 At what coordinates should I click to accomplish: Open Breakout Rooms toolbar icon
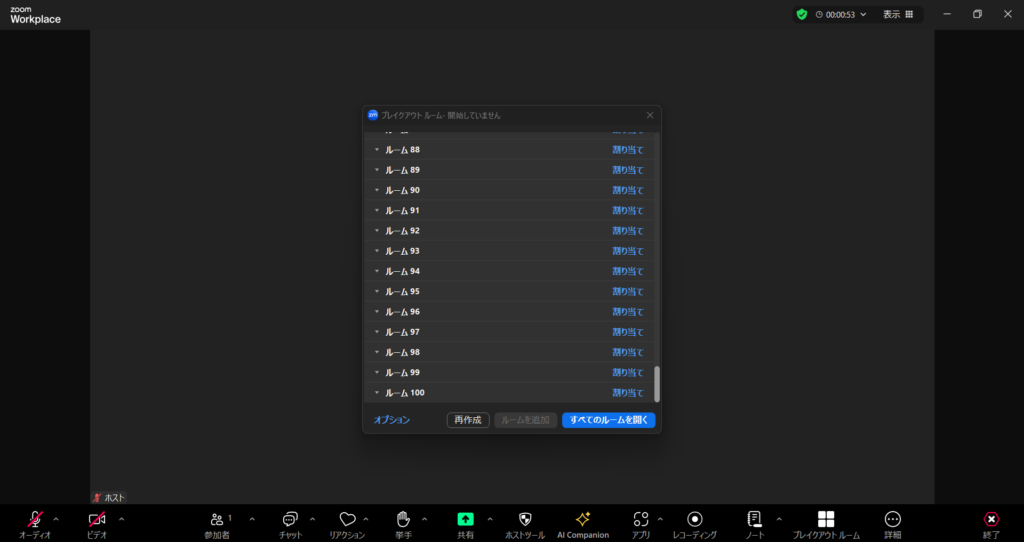(x=826, y=519)
